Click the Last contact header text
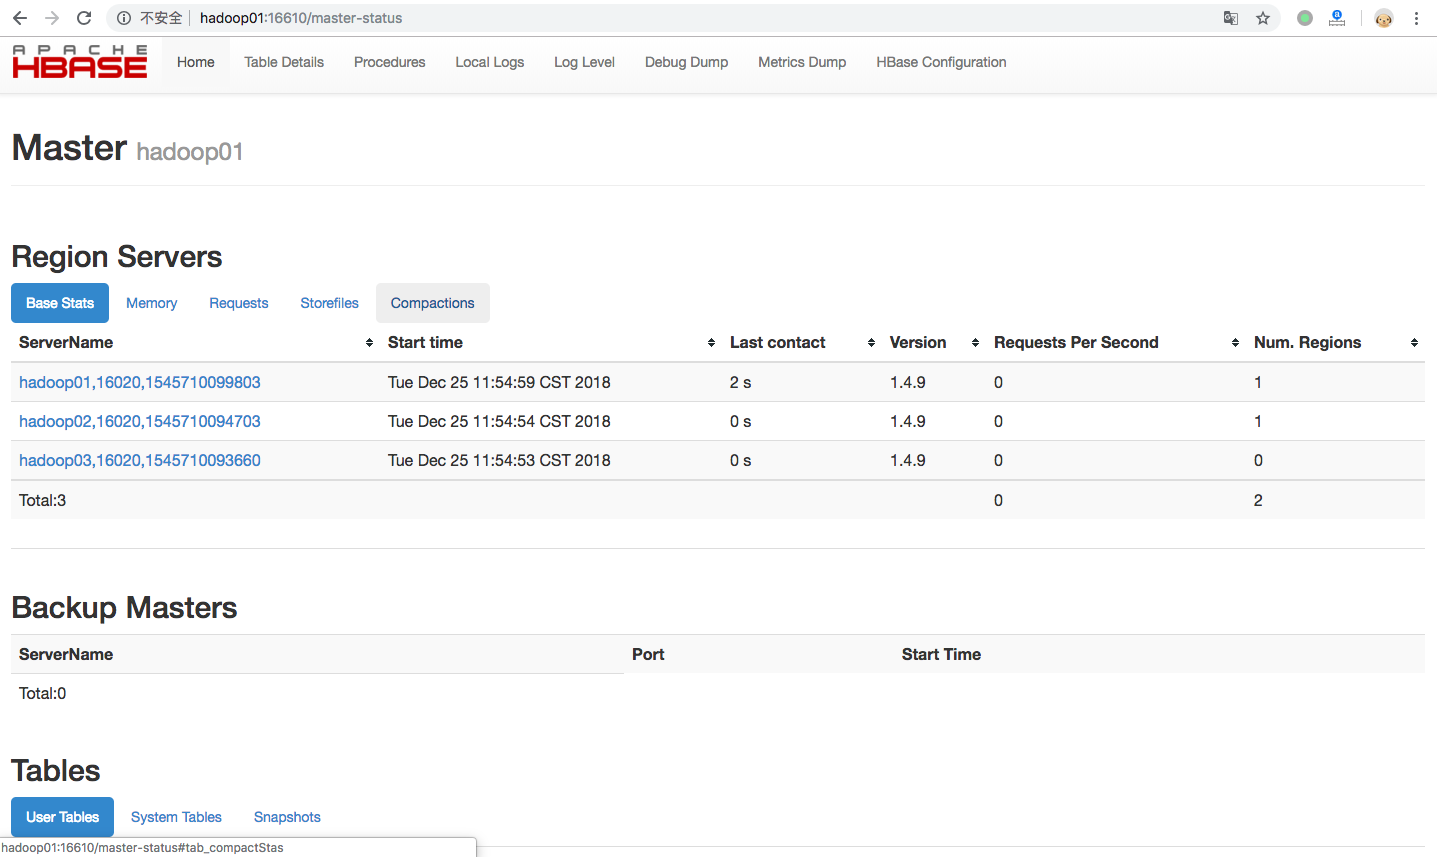1437x857 pixels. tap(777, 342)
